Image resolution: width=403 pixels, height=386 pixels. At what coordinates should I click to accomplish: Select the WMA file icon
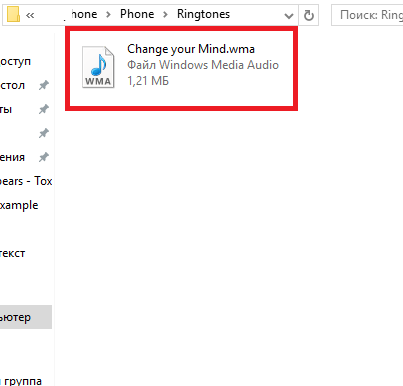98,67
